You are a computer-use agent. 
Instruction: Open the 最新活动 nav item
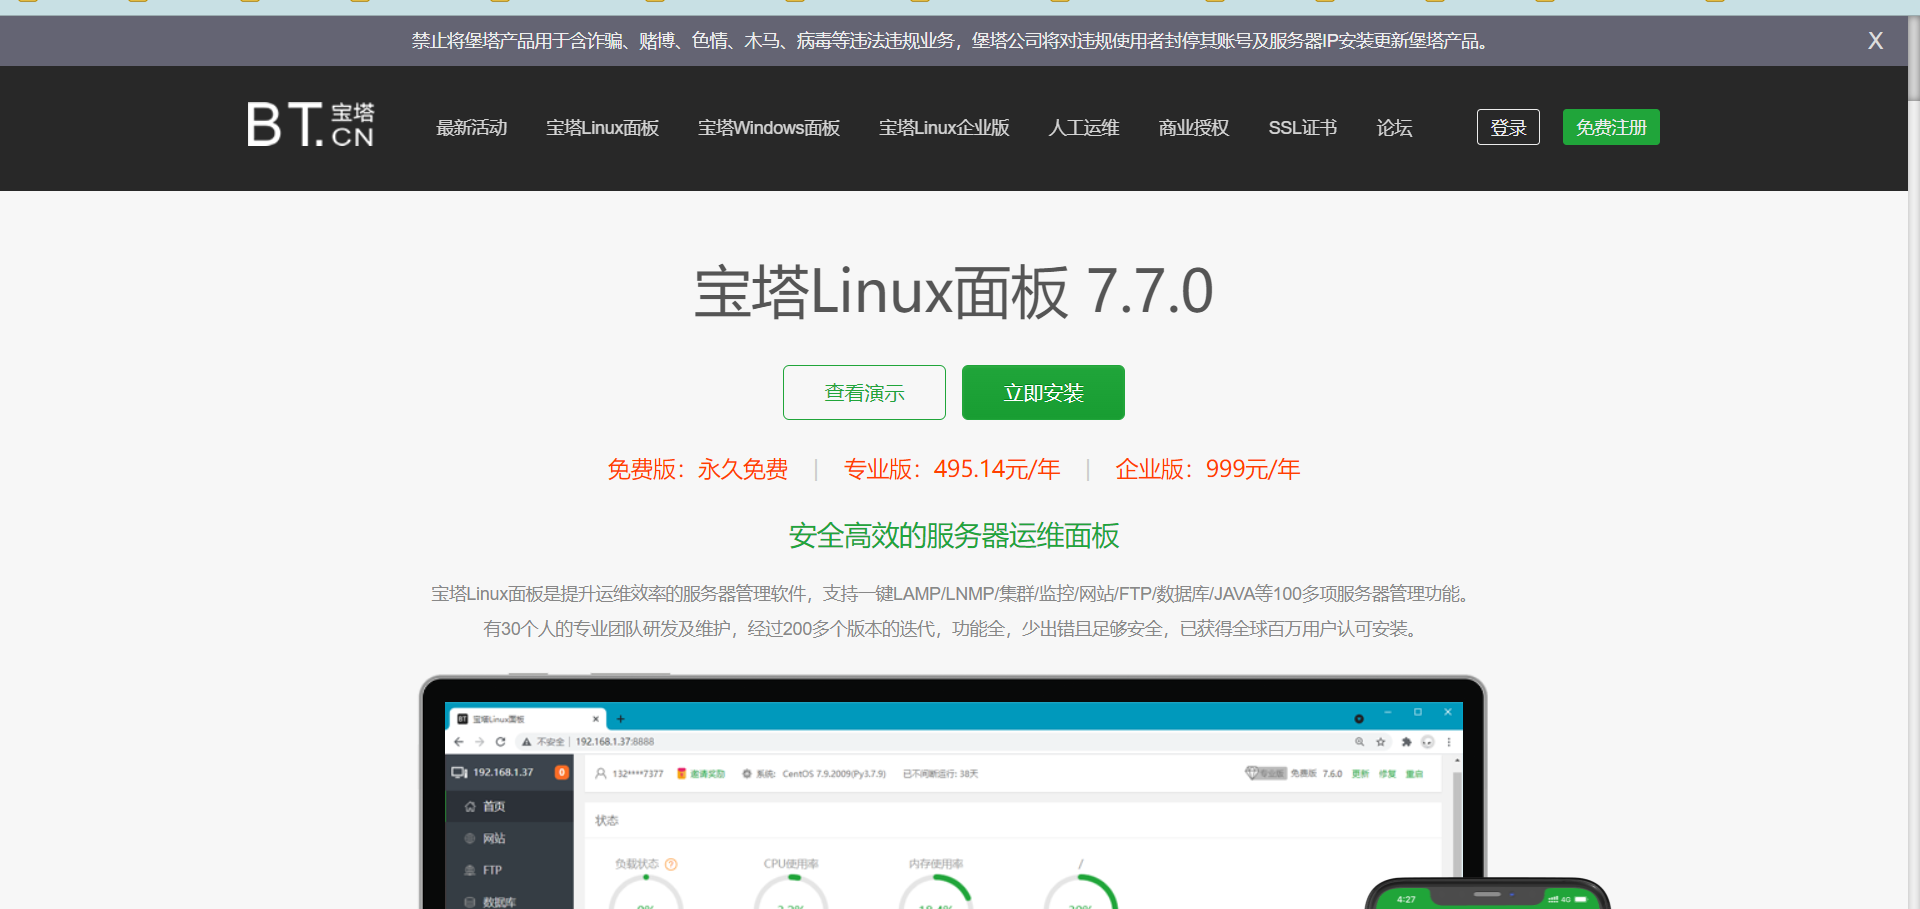[472, 128]
